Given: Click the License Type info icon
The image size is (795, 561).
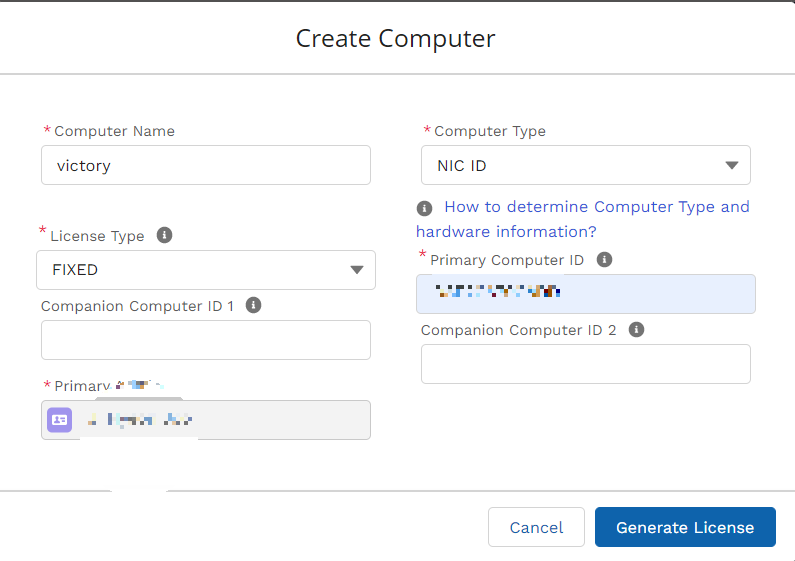Looking at the screenshot, I should [x=164, y=235].
